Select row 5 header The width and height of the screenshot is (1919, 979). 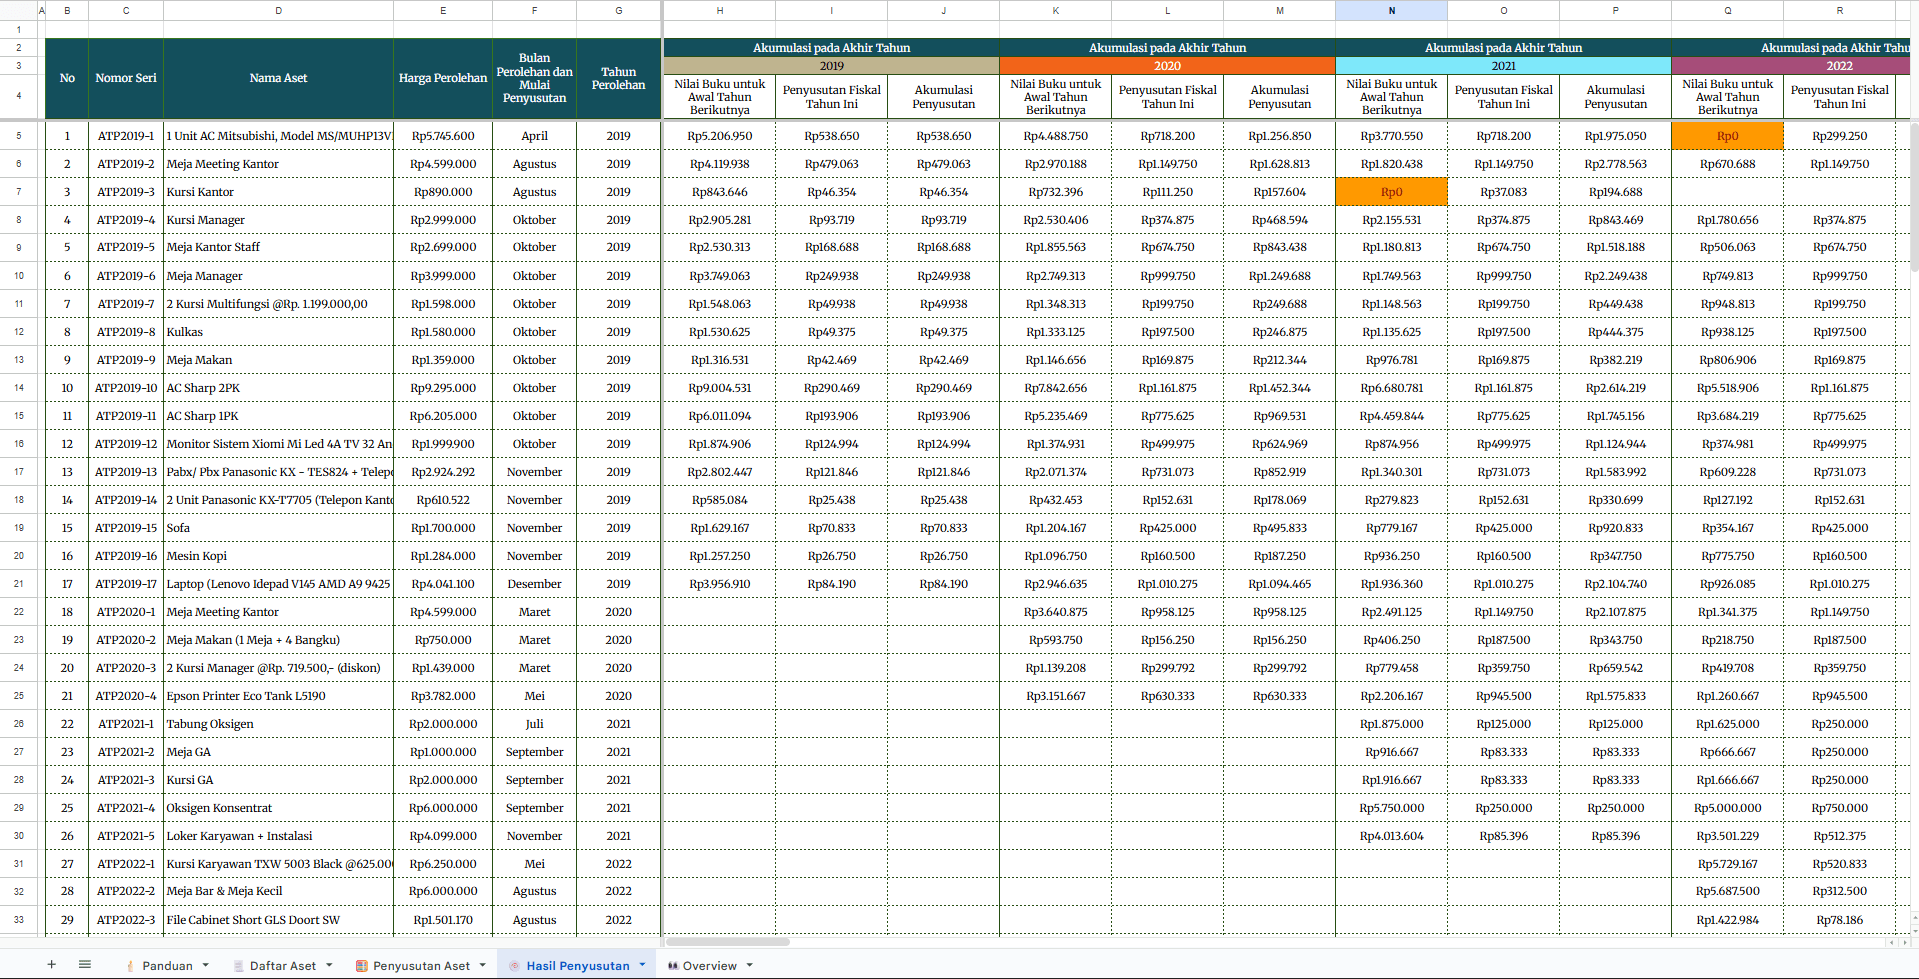[19, 135]
